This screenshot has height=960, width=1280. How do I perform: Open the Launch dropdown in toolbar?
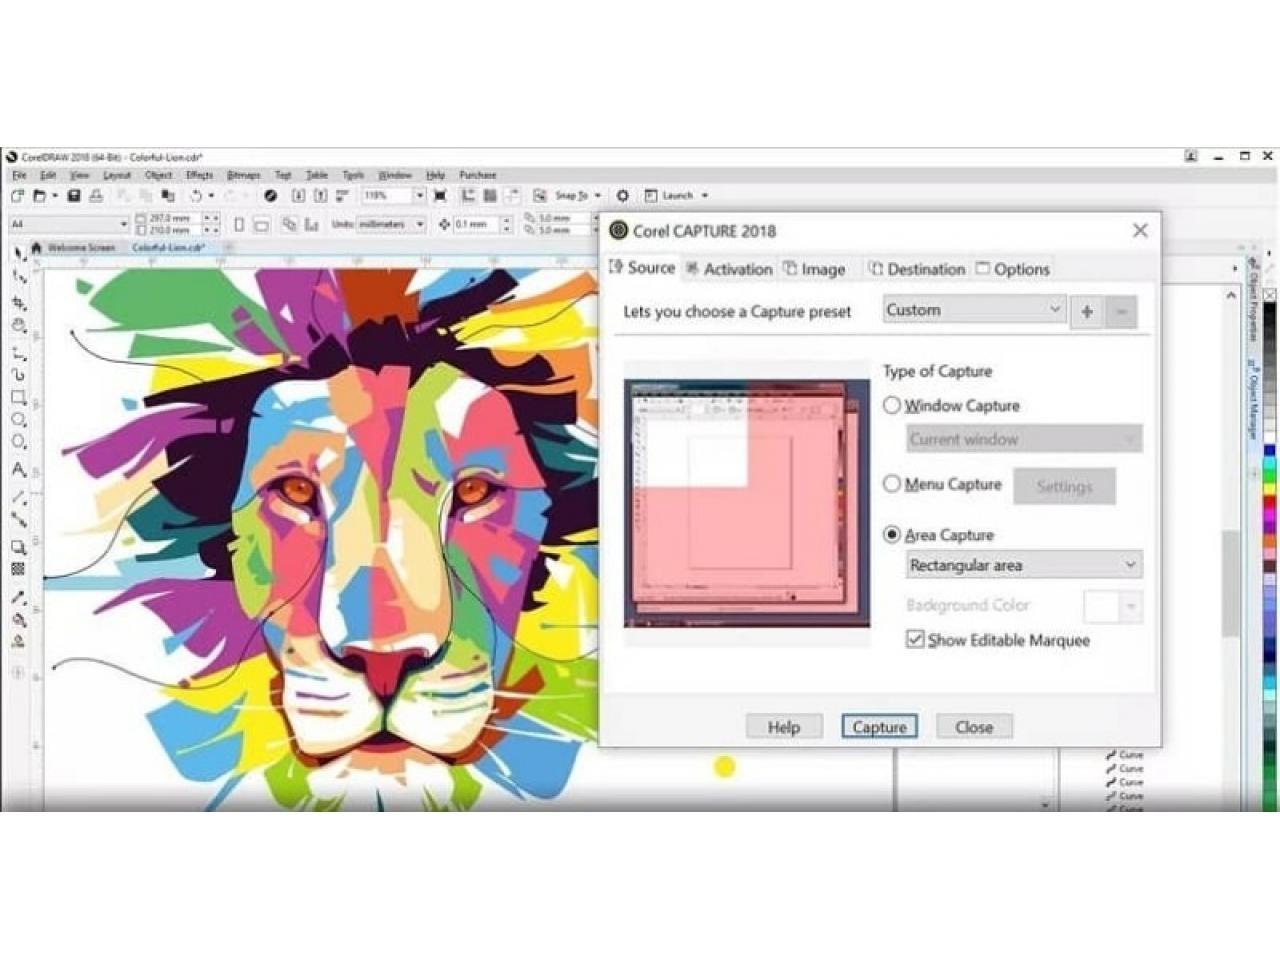pyautogui.click(x=704, y=196)
